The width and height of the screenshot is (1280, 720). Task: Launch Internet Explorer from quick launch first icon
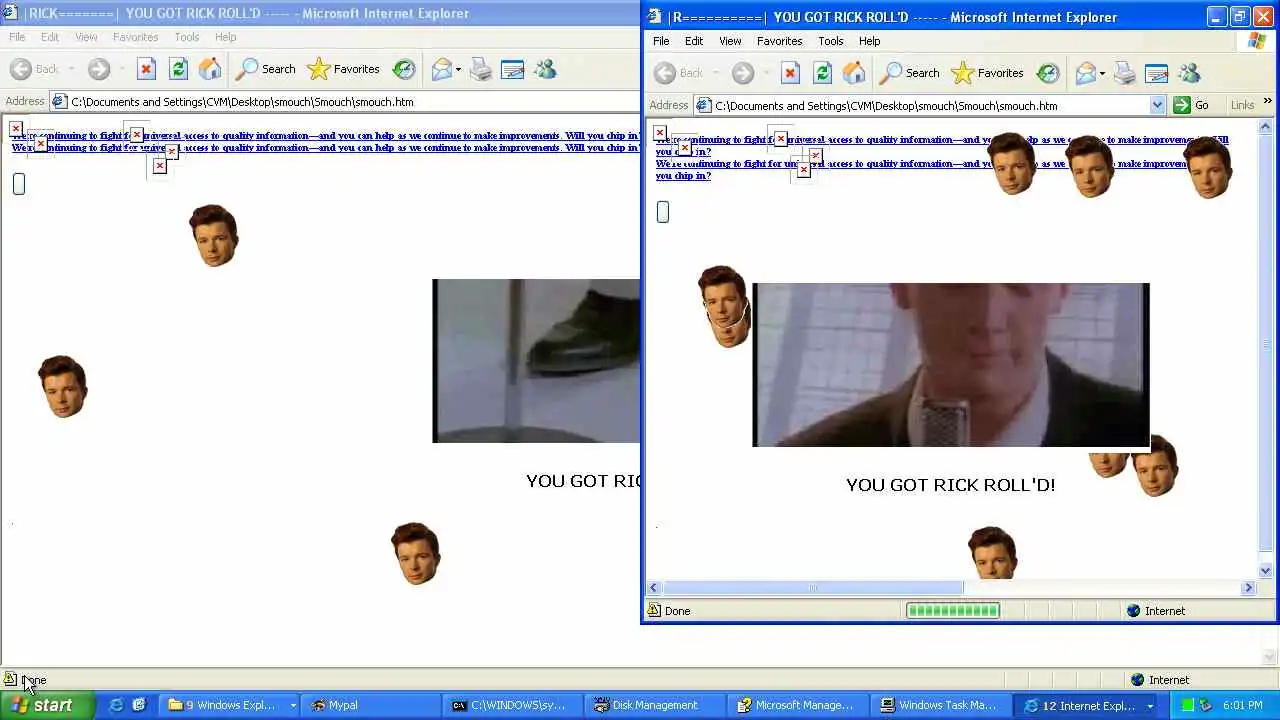pos(117,705)
